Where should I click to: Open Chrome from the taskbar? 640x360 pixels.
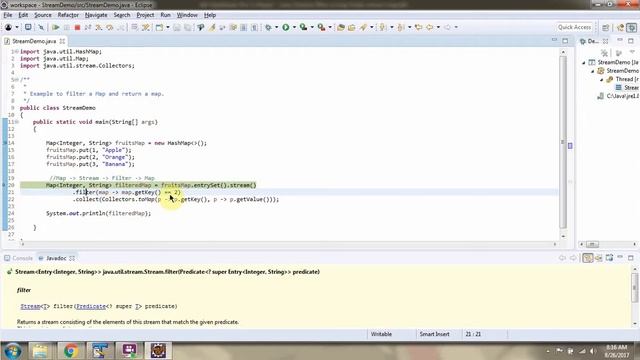pyautogui.click(x=71, y=351)
